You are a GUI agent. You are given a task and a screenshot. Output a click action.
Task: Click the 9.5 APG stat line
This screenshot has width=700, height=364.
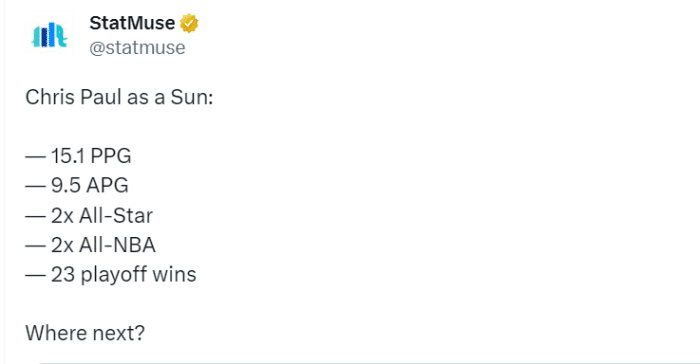pyautogui.click(x=77, y=185)
